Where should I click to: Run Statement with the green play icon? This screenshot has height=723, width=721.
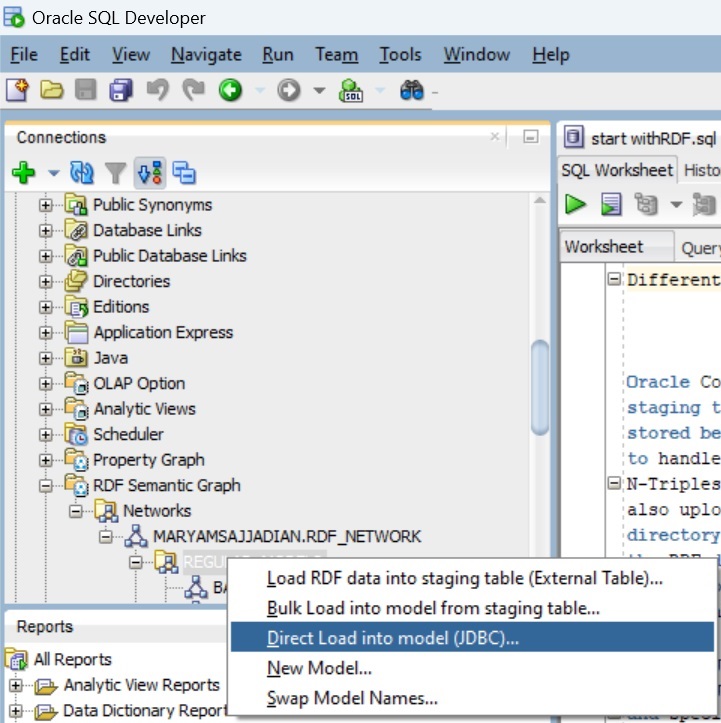(x=575, y=204)
